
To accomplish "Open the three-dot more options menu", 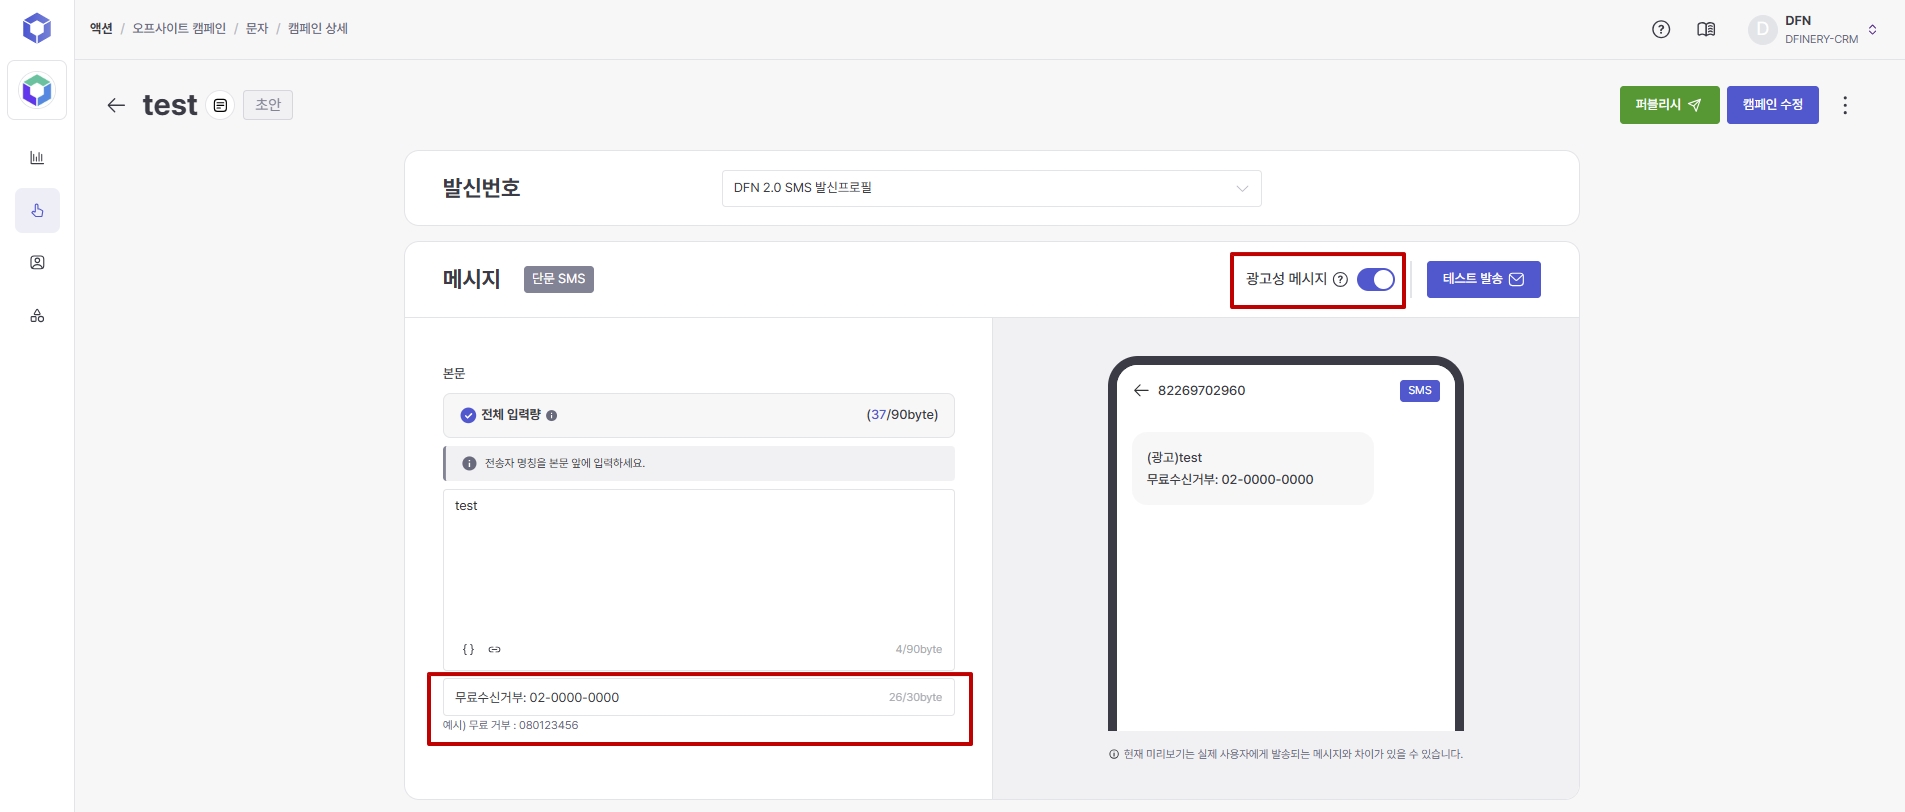I will pos(1845,105).
